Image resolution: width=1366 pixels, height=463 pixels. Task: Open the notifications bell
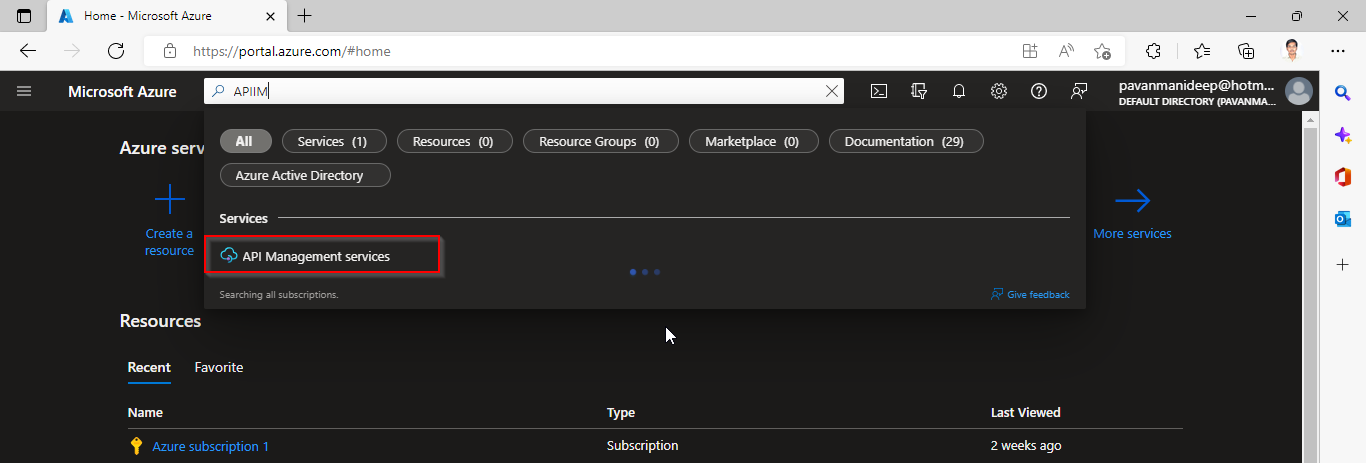tap(959, 91)
